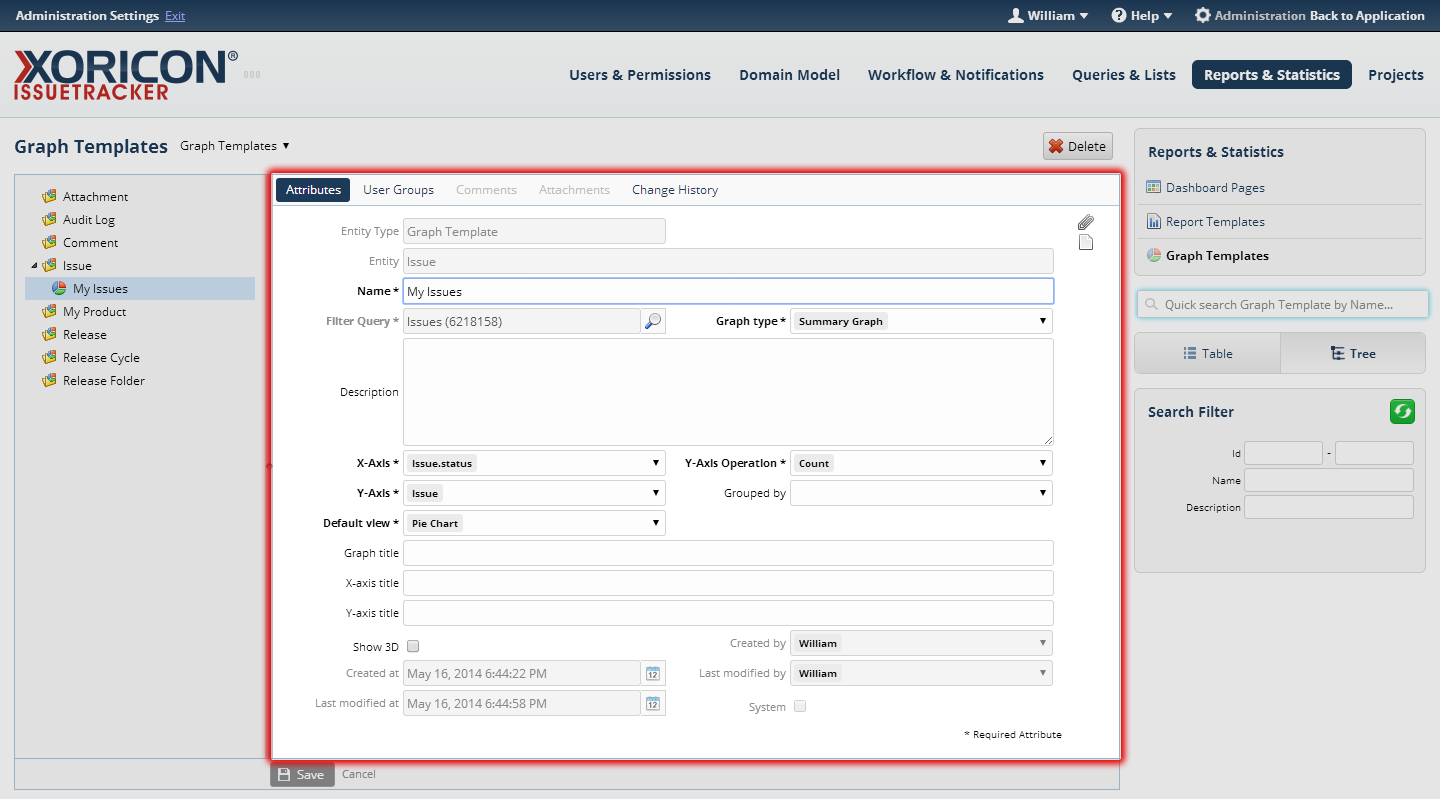Click the Release tree icon
Screen dimensions: 1440x799
pos(48,334)
